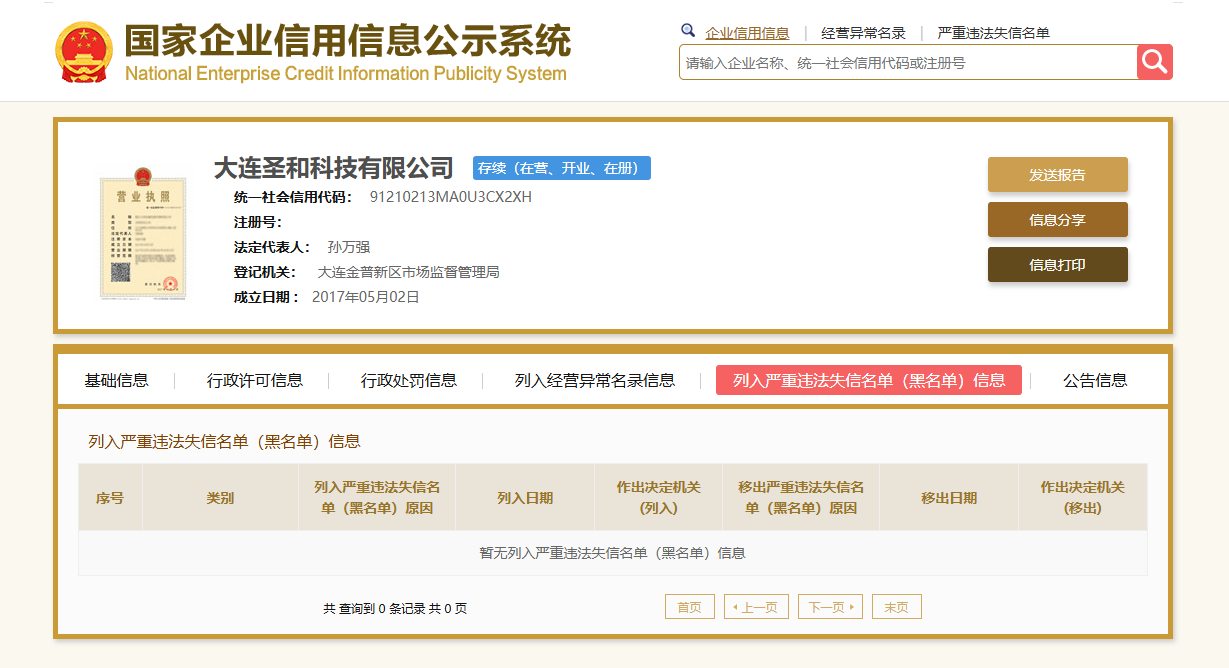Click the 共查询到 0 条记录 summary text
1229x668 pixels.
coord(395,608)
